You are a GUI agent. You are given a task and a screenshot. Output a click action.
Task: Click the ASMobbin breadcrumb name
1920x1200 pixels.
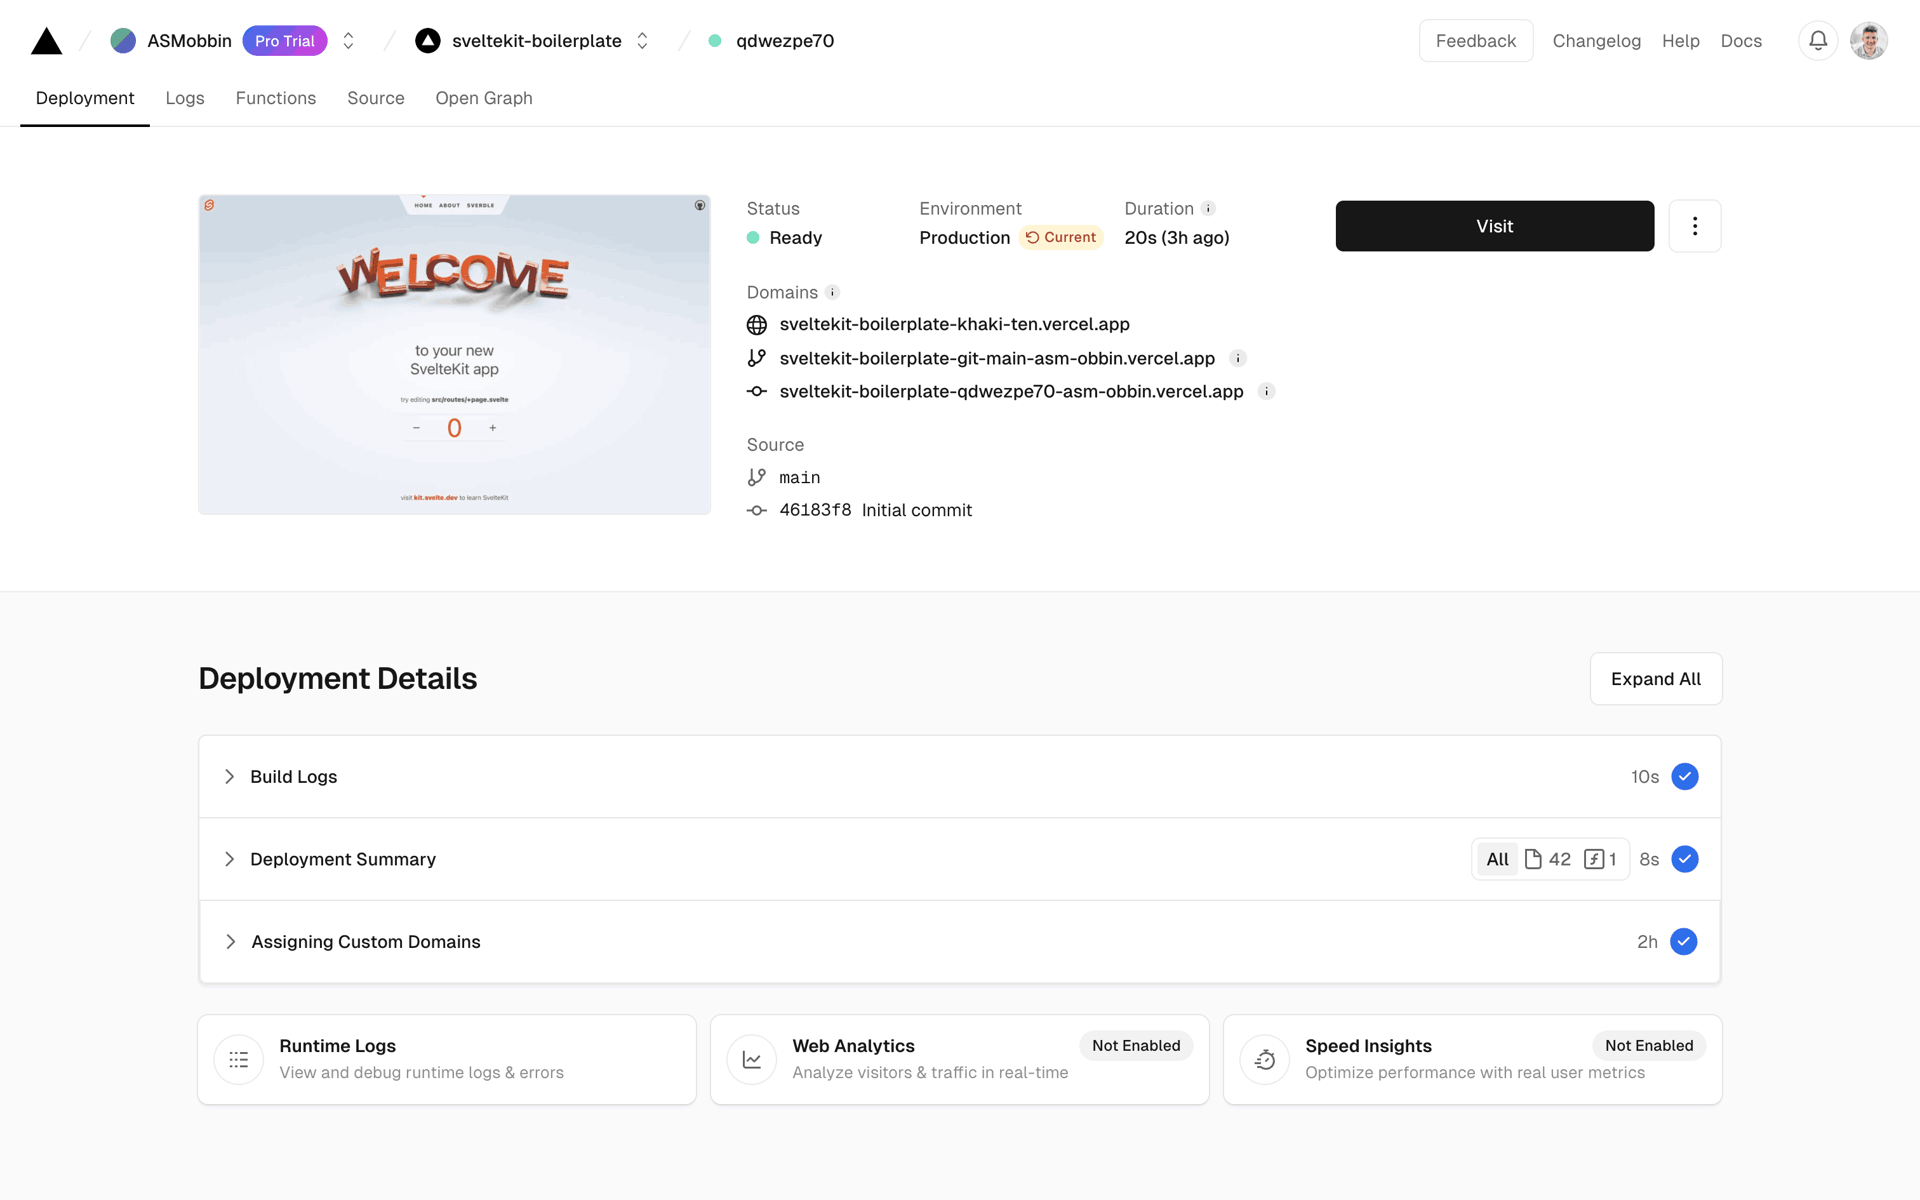pos(189,41)
